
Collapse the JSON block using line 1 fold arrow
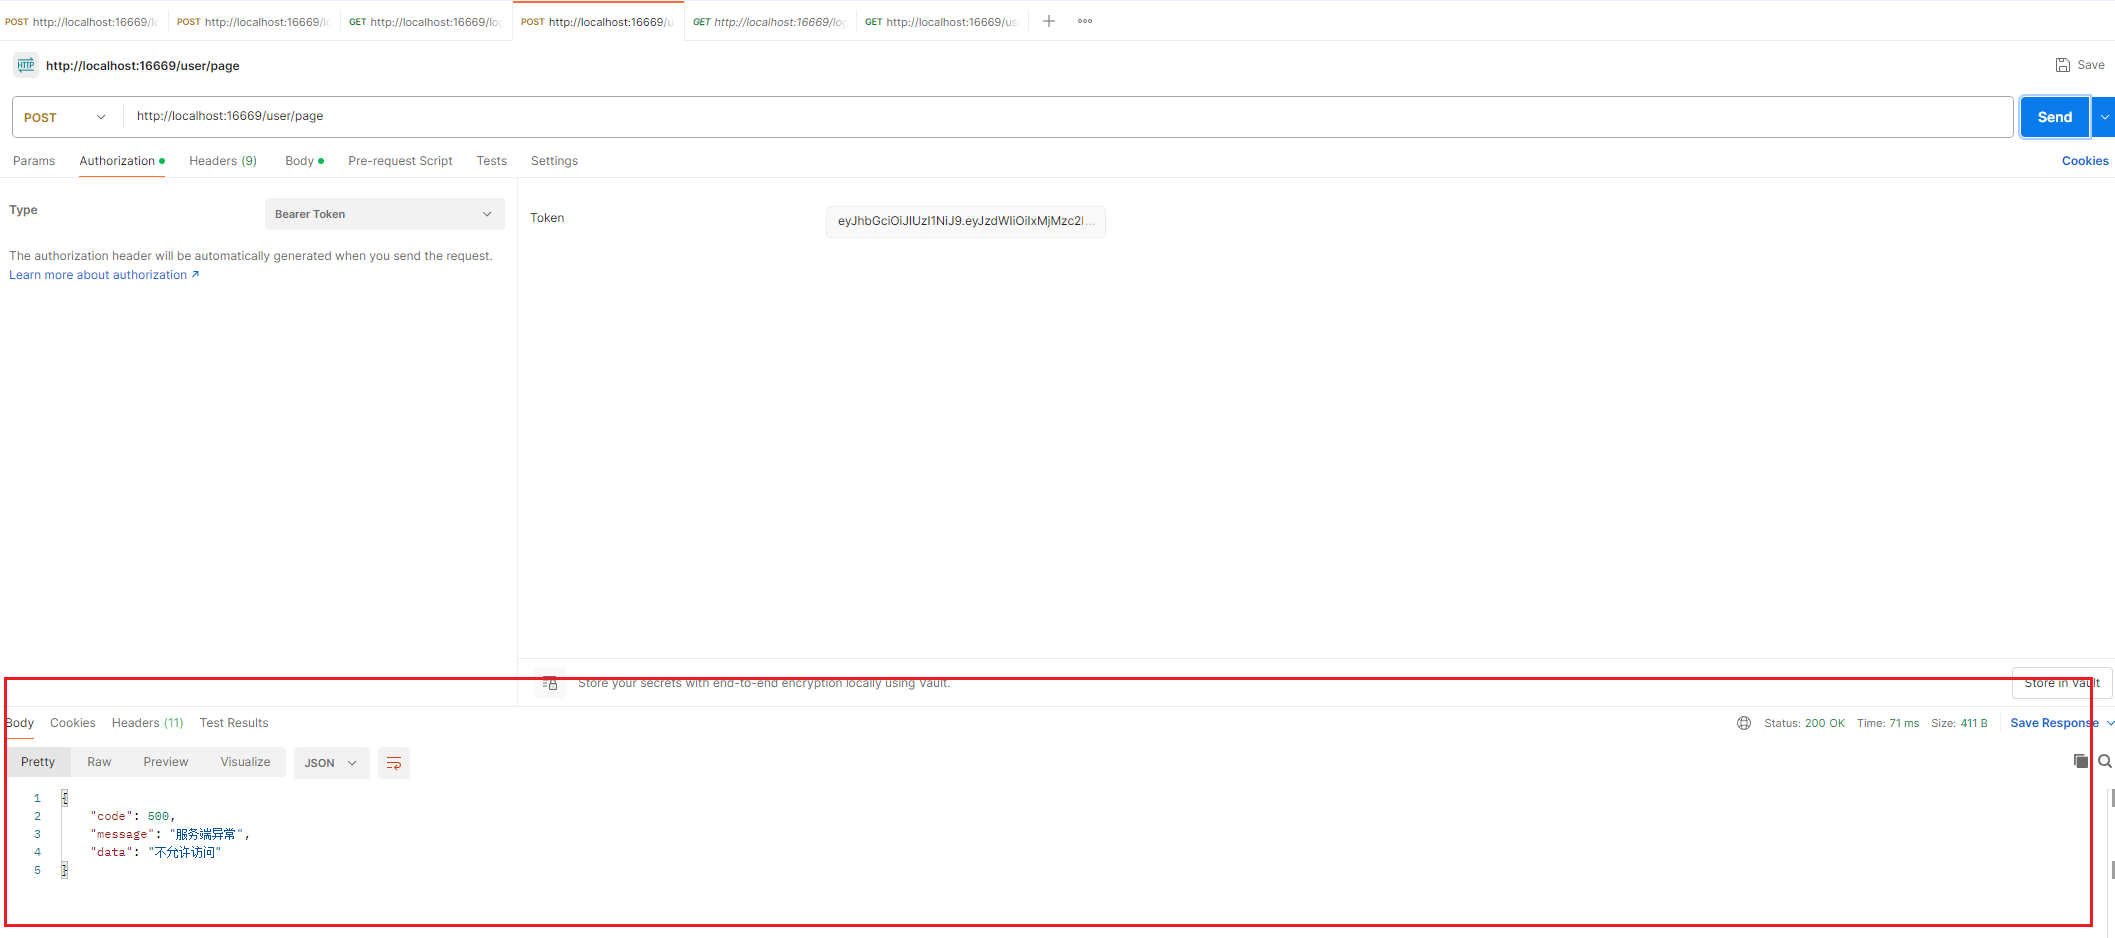tap(64, 797)
